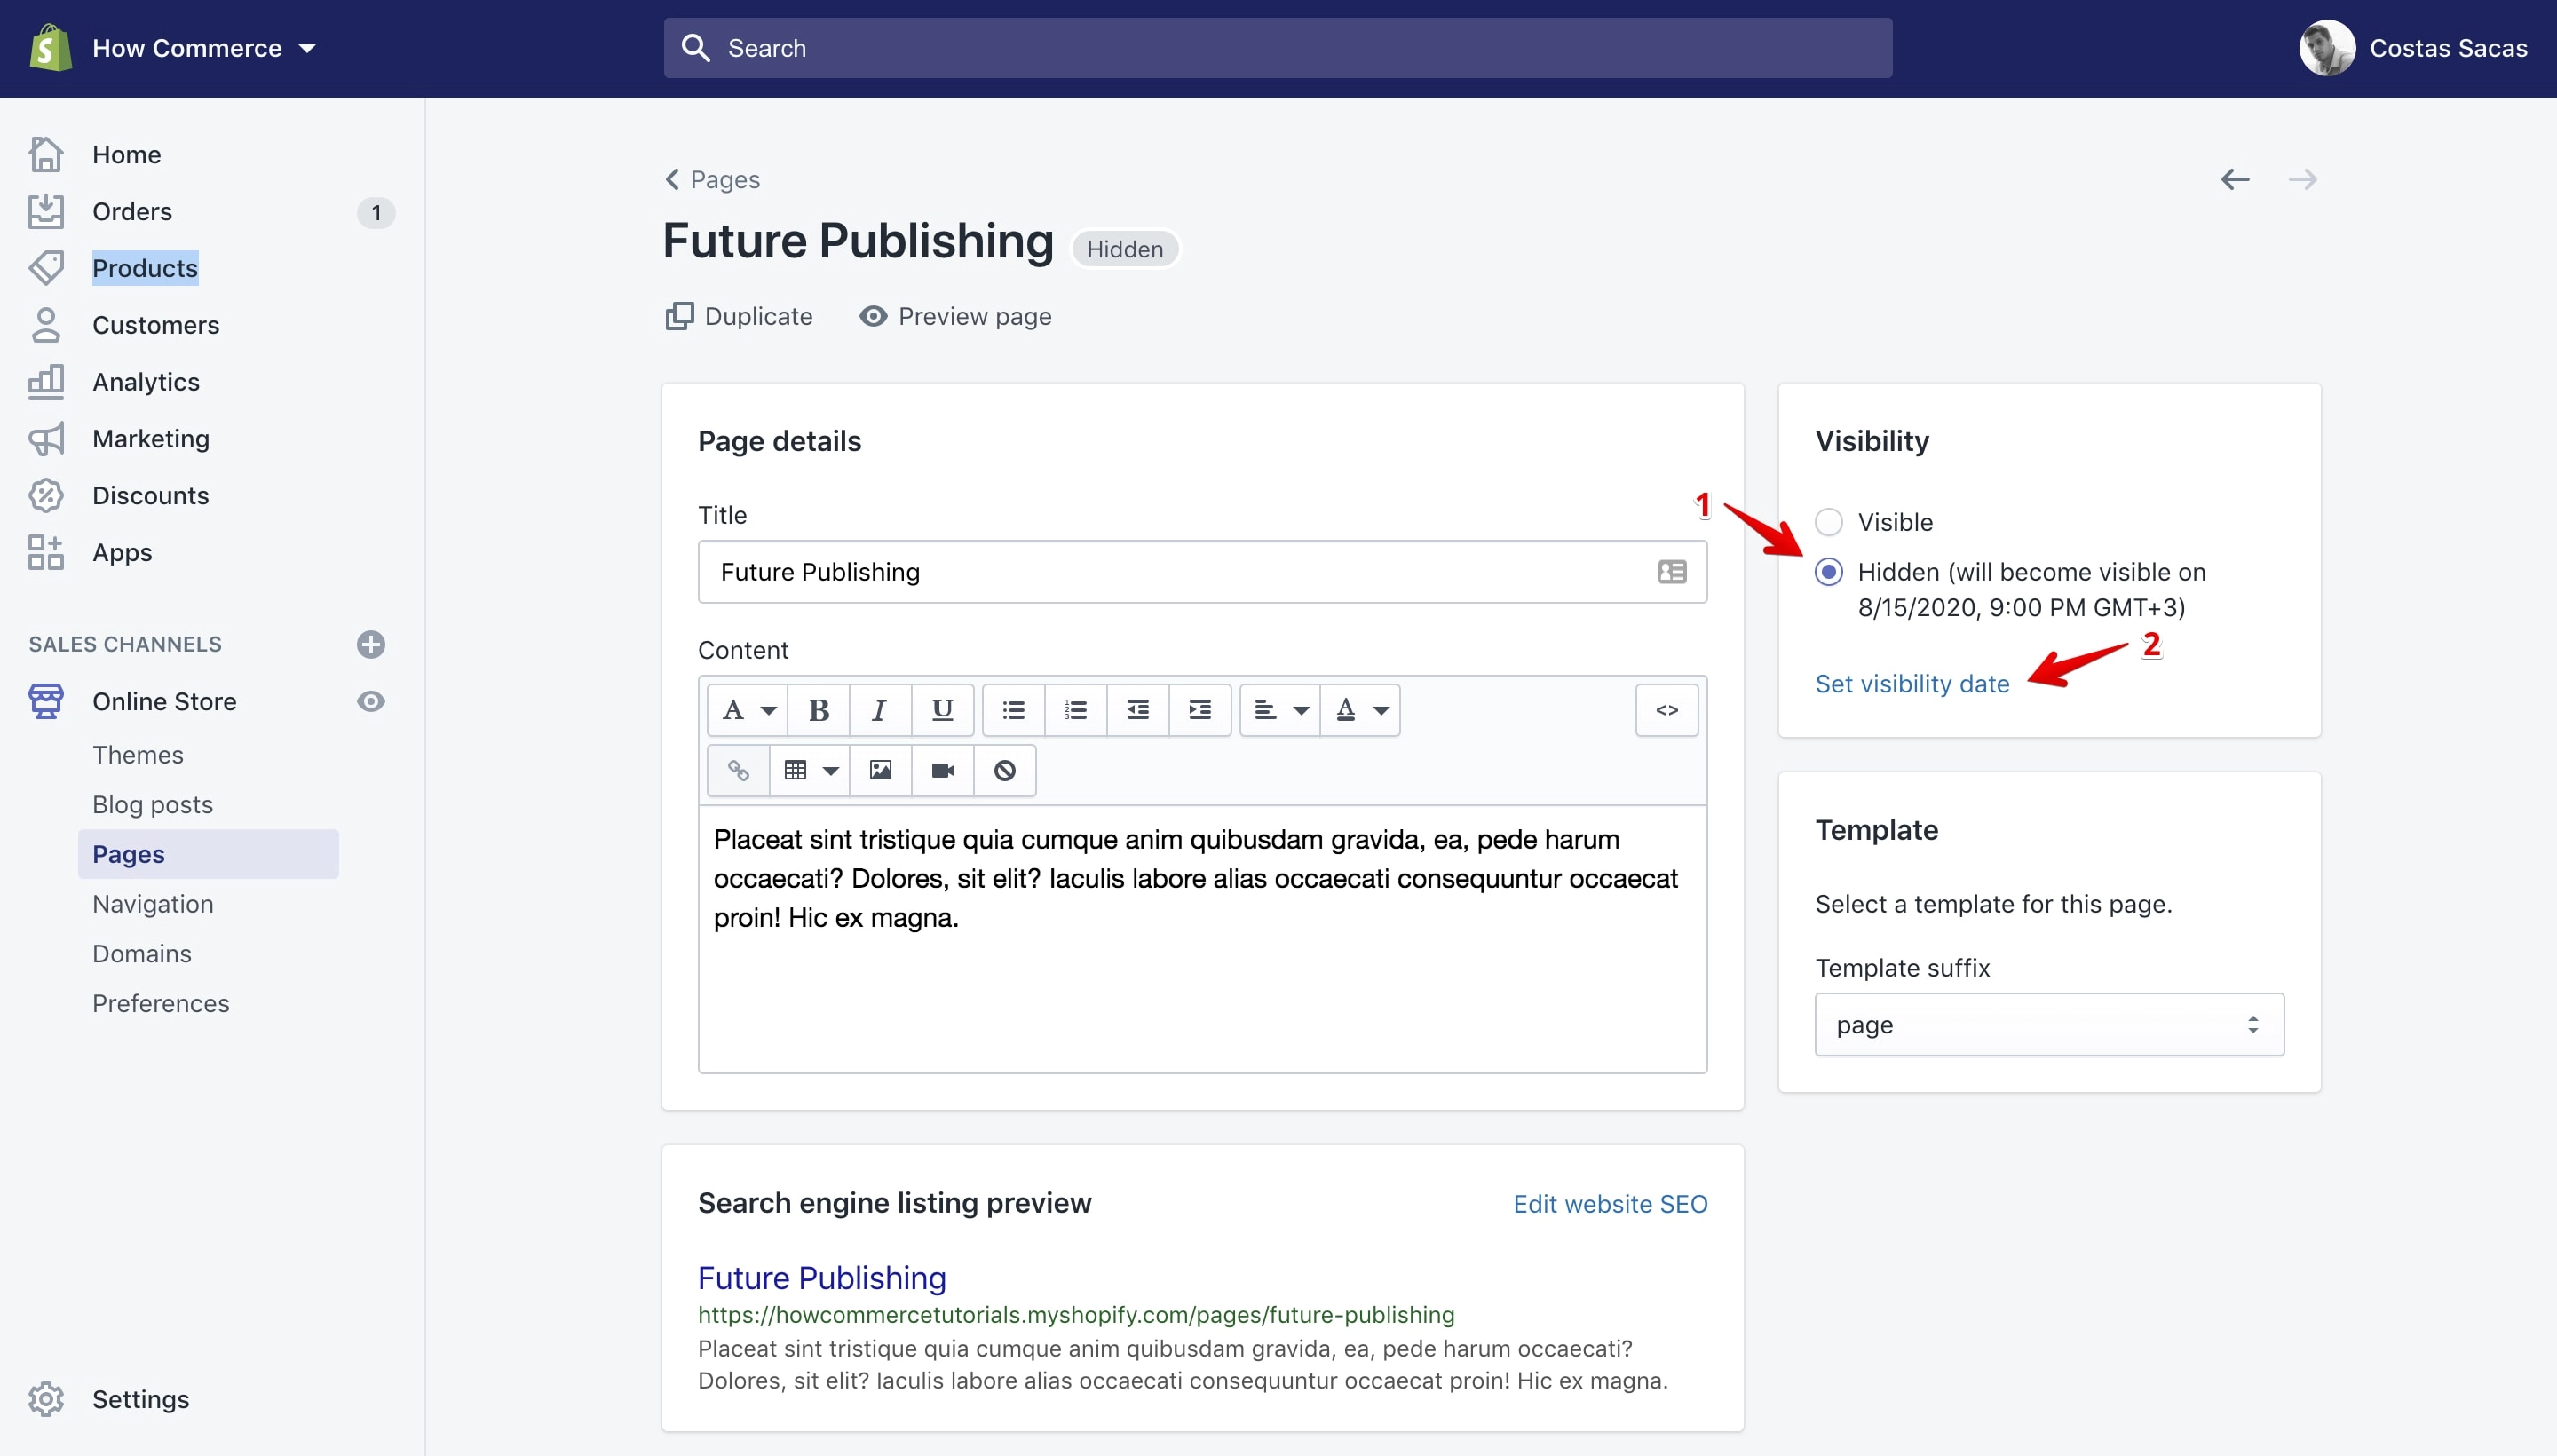Focus the top Search field

[x=1277, y=48]
